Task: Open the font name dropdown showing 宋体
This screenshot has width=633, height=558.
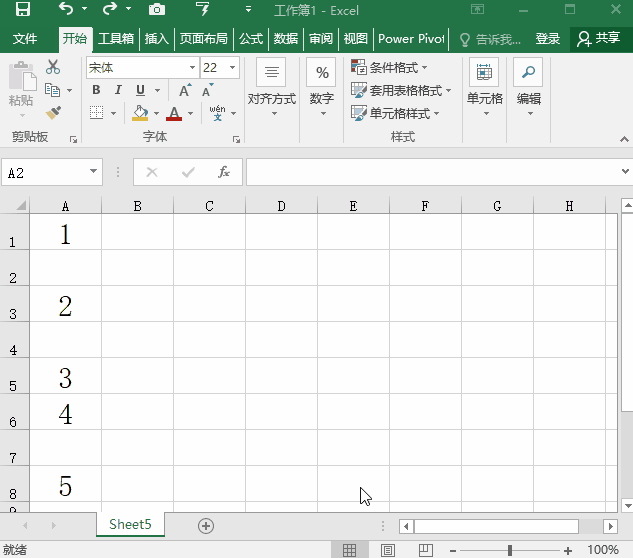Action: (193, 67)
